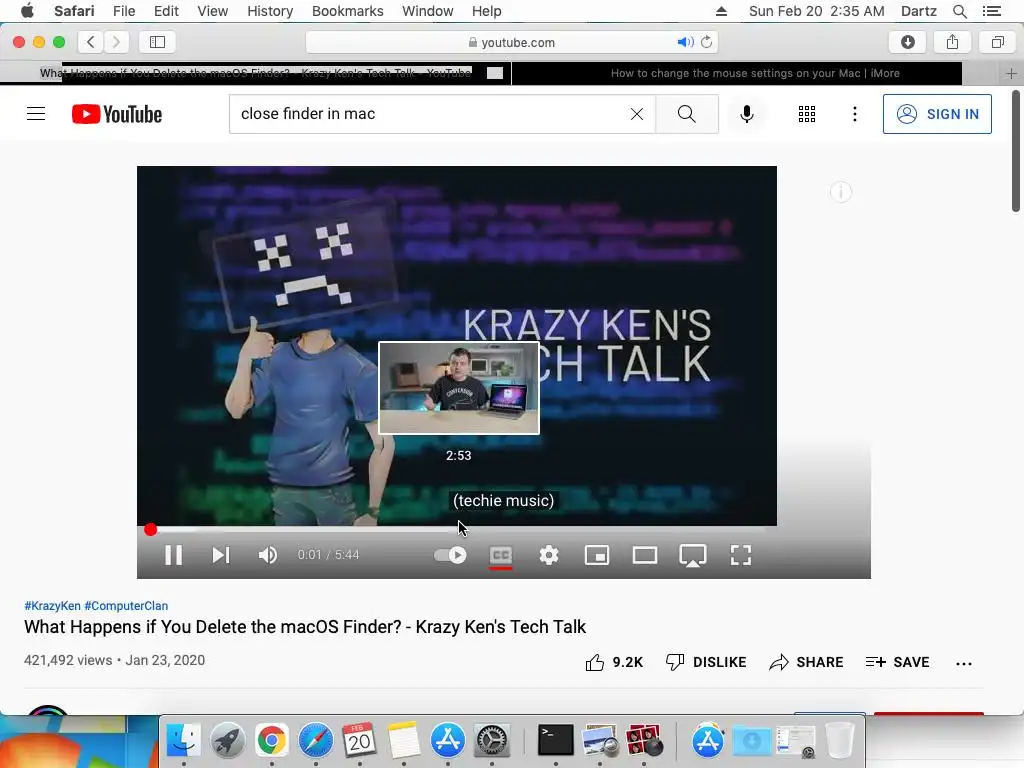Open Finder from the Dock

tap(184, 740)
